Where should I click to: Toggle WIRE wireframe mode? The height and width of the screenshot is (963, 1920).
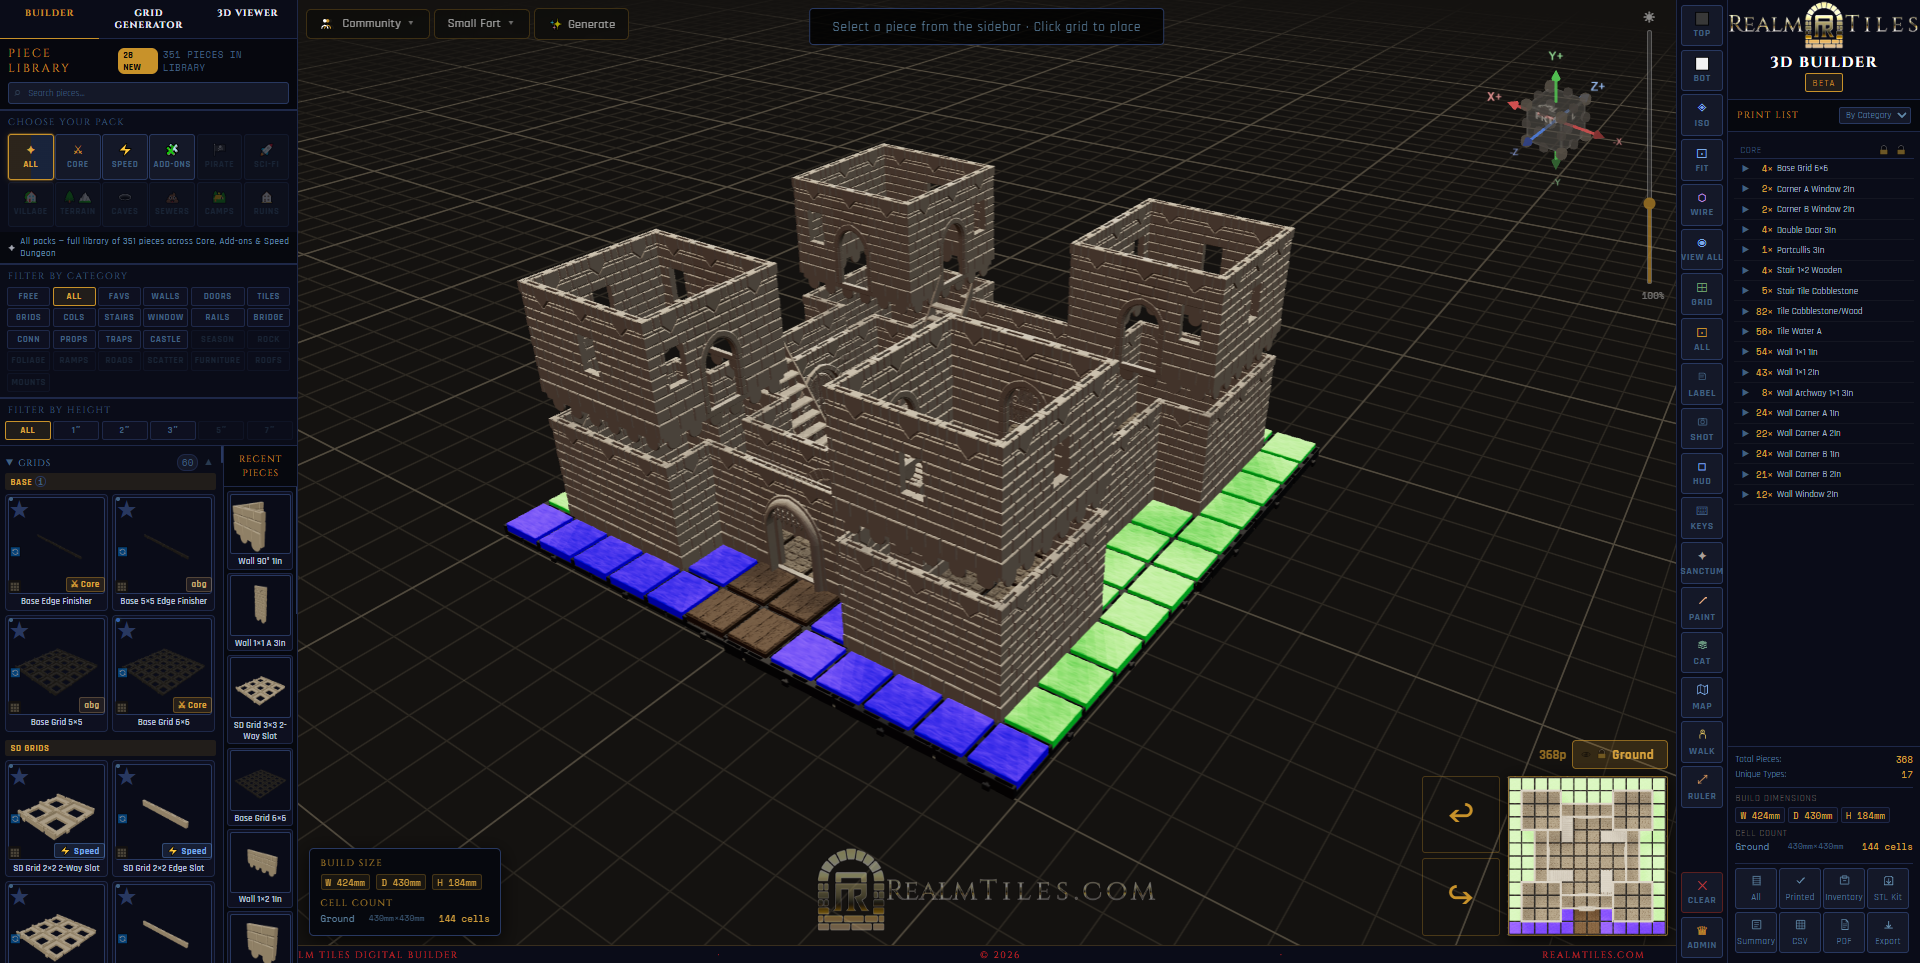(x=1701, y=204)
